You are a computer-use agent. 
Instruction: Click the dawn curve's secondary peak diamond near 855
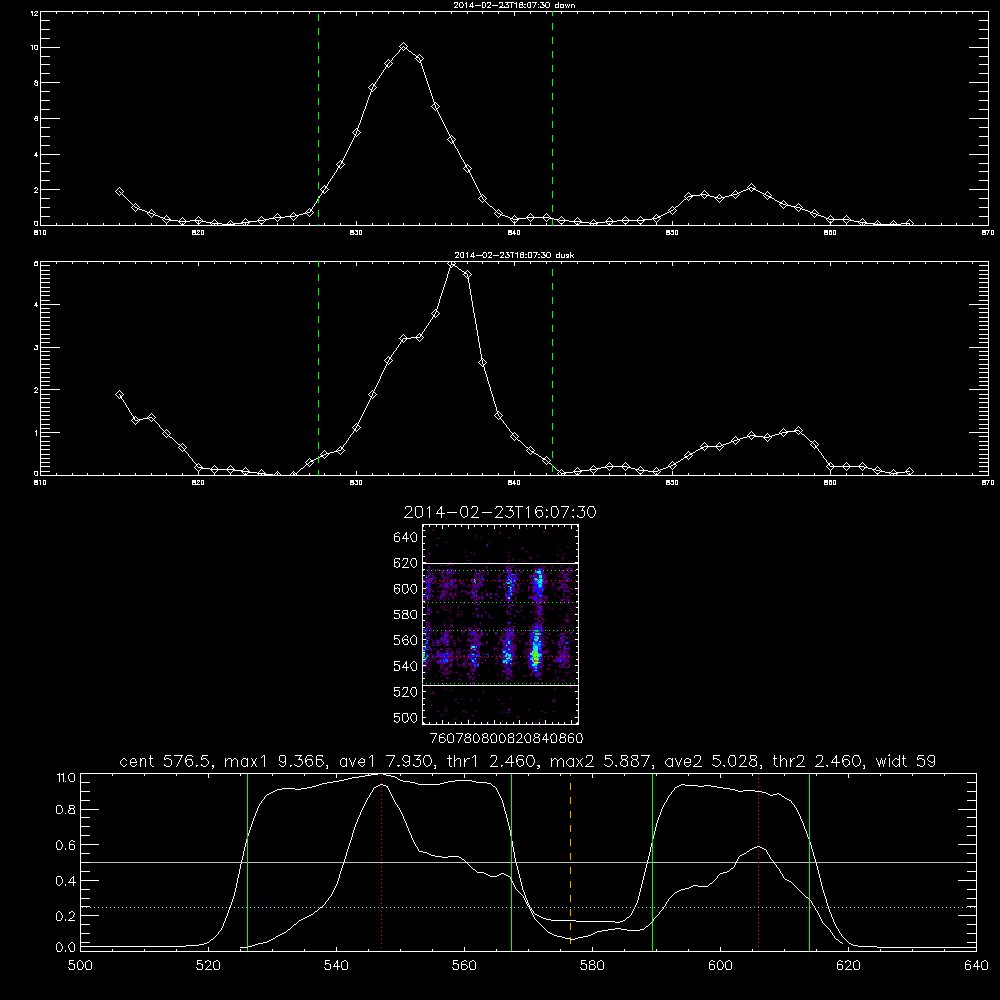point(751,188)
